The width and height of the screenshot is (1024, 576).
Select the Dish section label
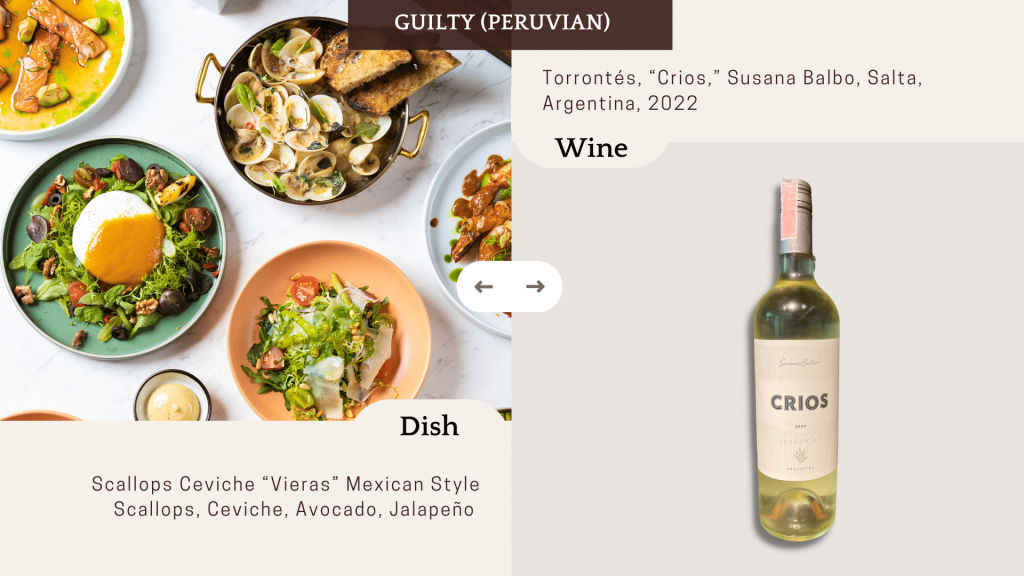429,426
